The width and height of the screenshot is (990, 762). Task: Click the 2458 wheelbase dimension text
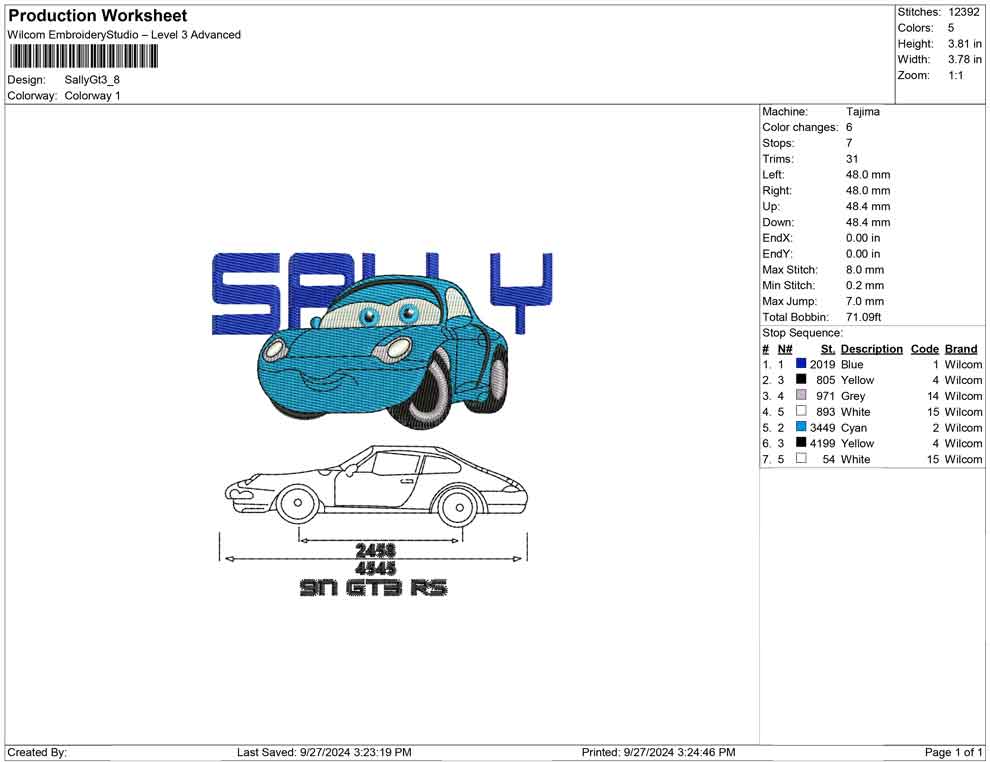376,550
